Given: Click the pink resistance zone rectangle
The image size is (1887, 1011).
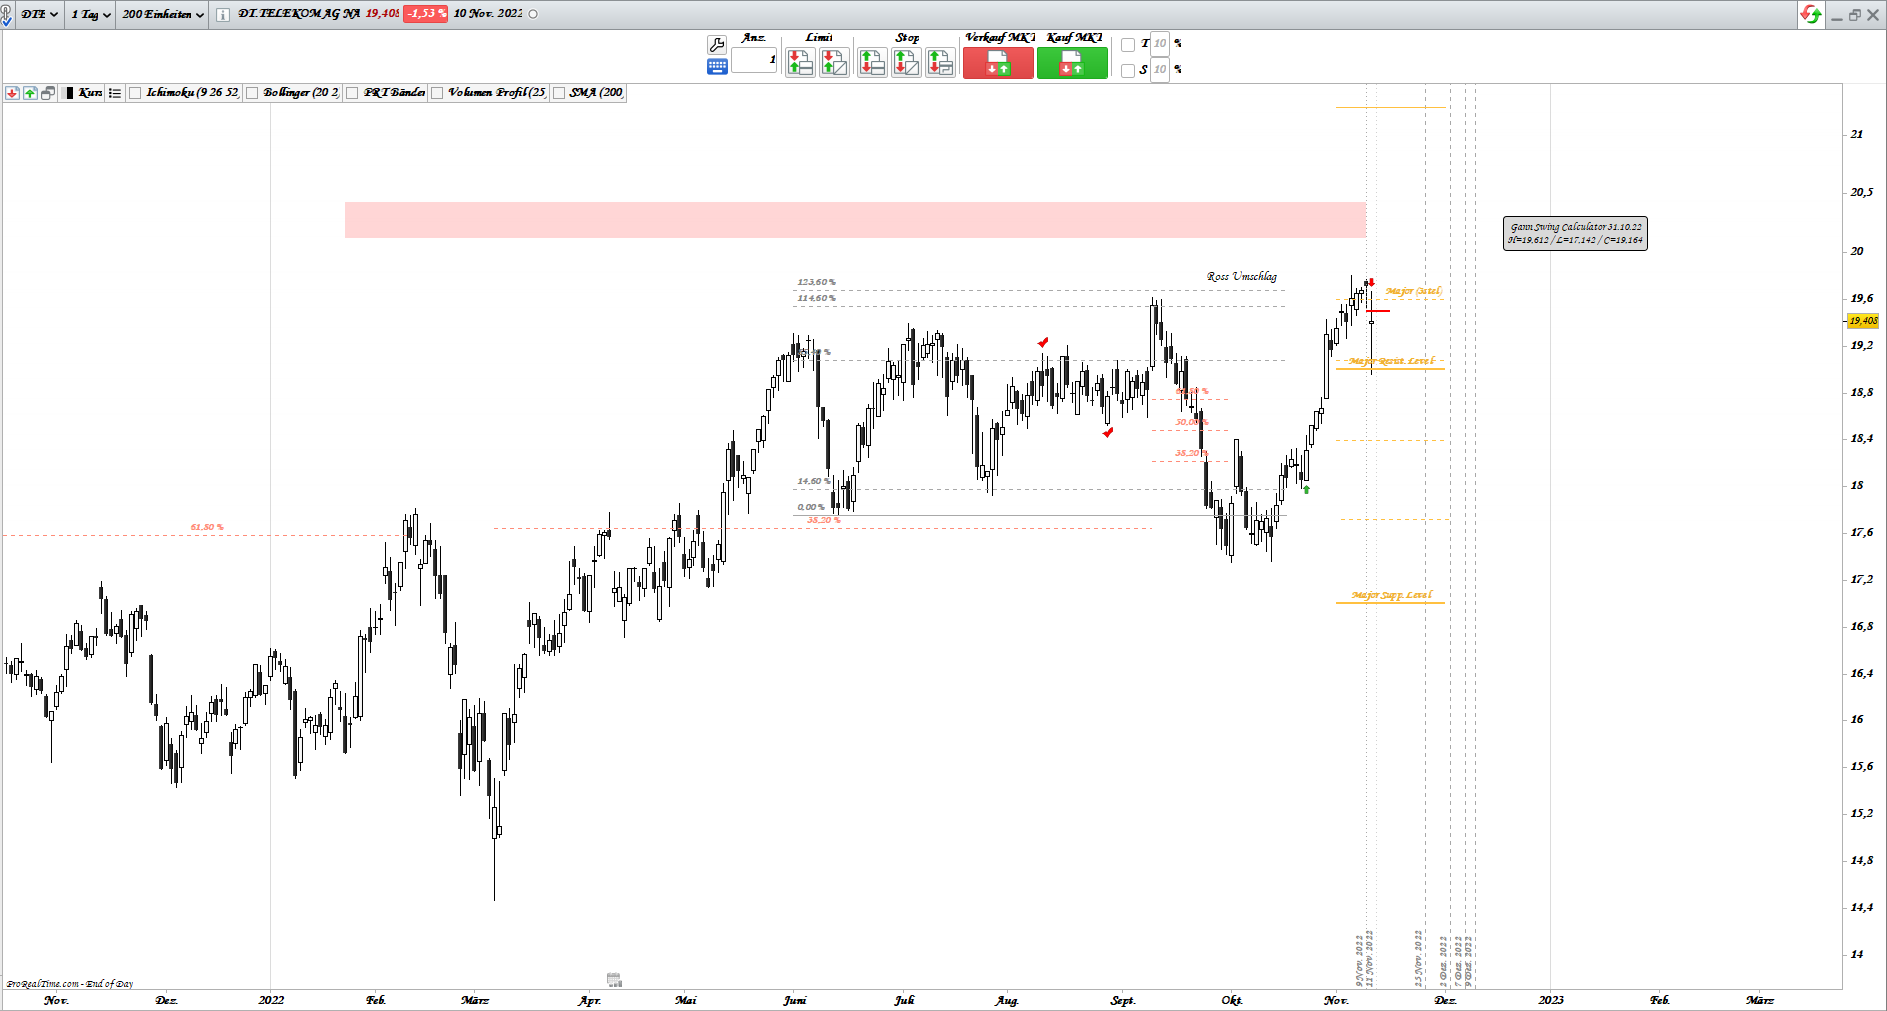Looking at the screenshot, I should point(855,220).
